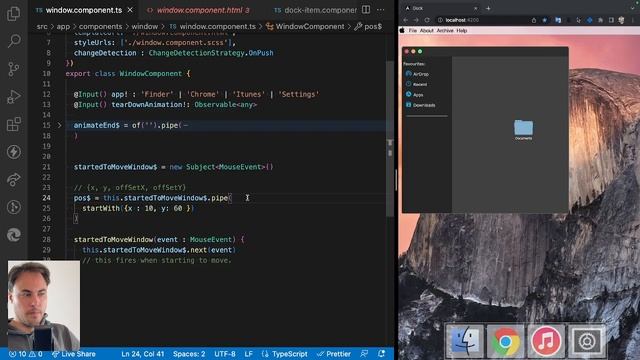640x360 pixels.
Task: Click the bookmark star in address bar
Action: click(x=544, y=20)
